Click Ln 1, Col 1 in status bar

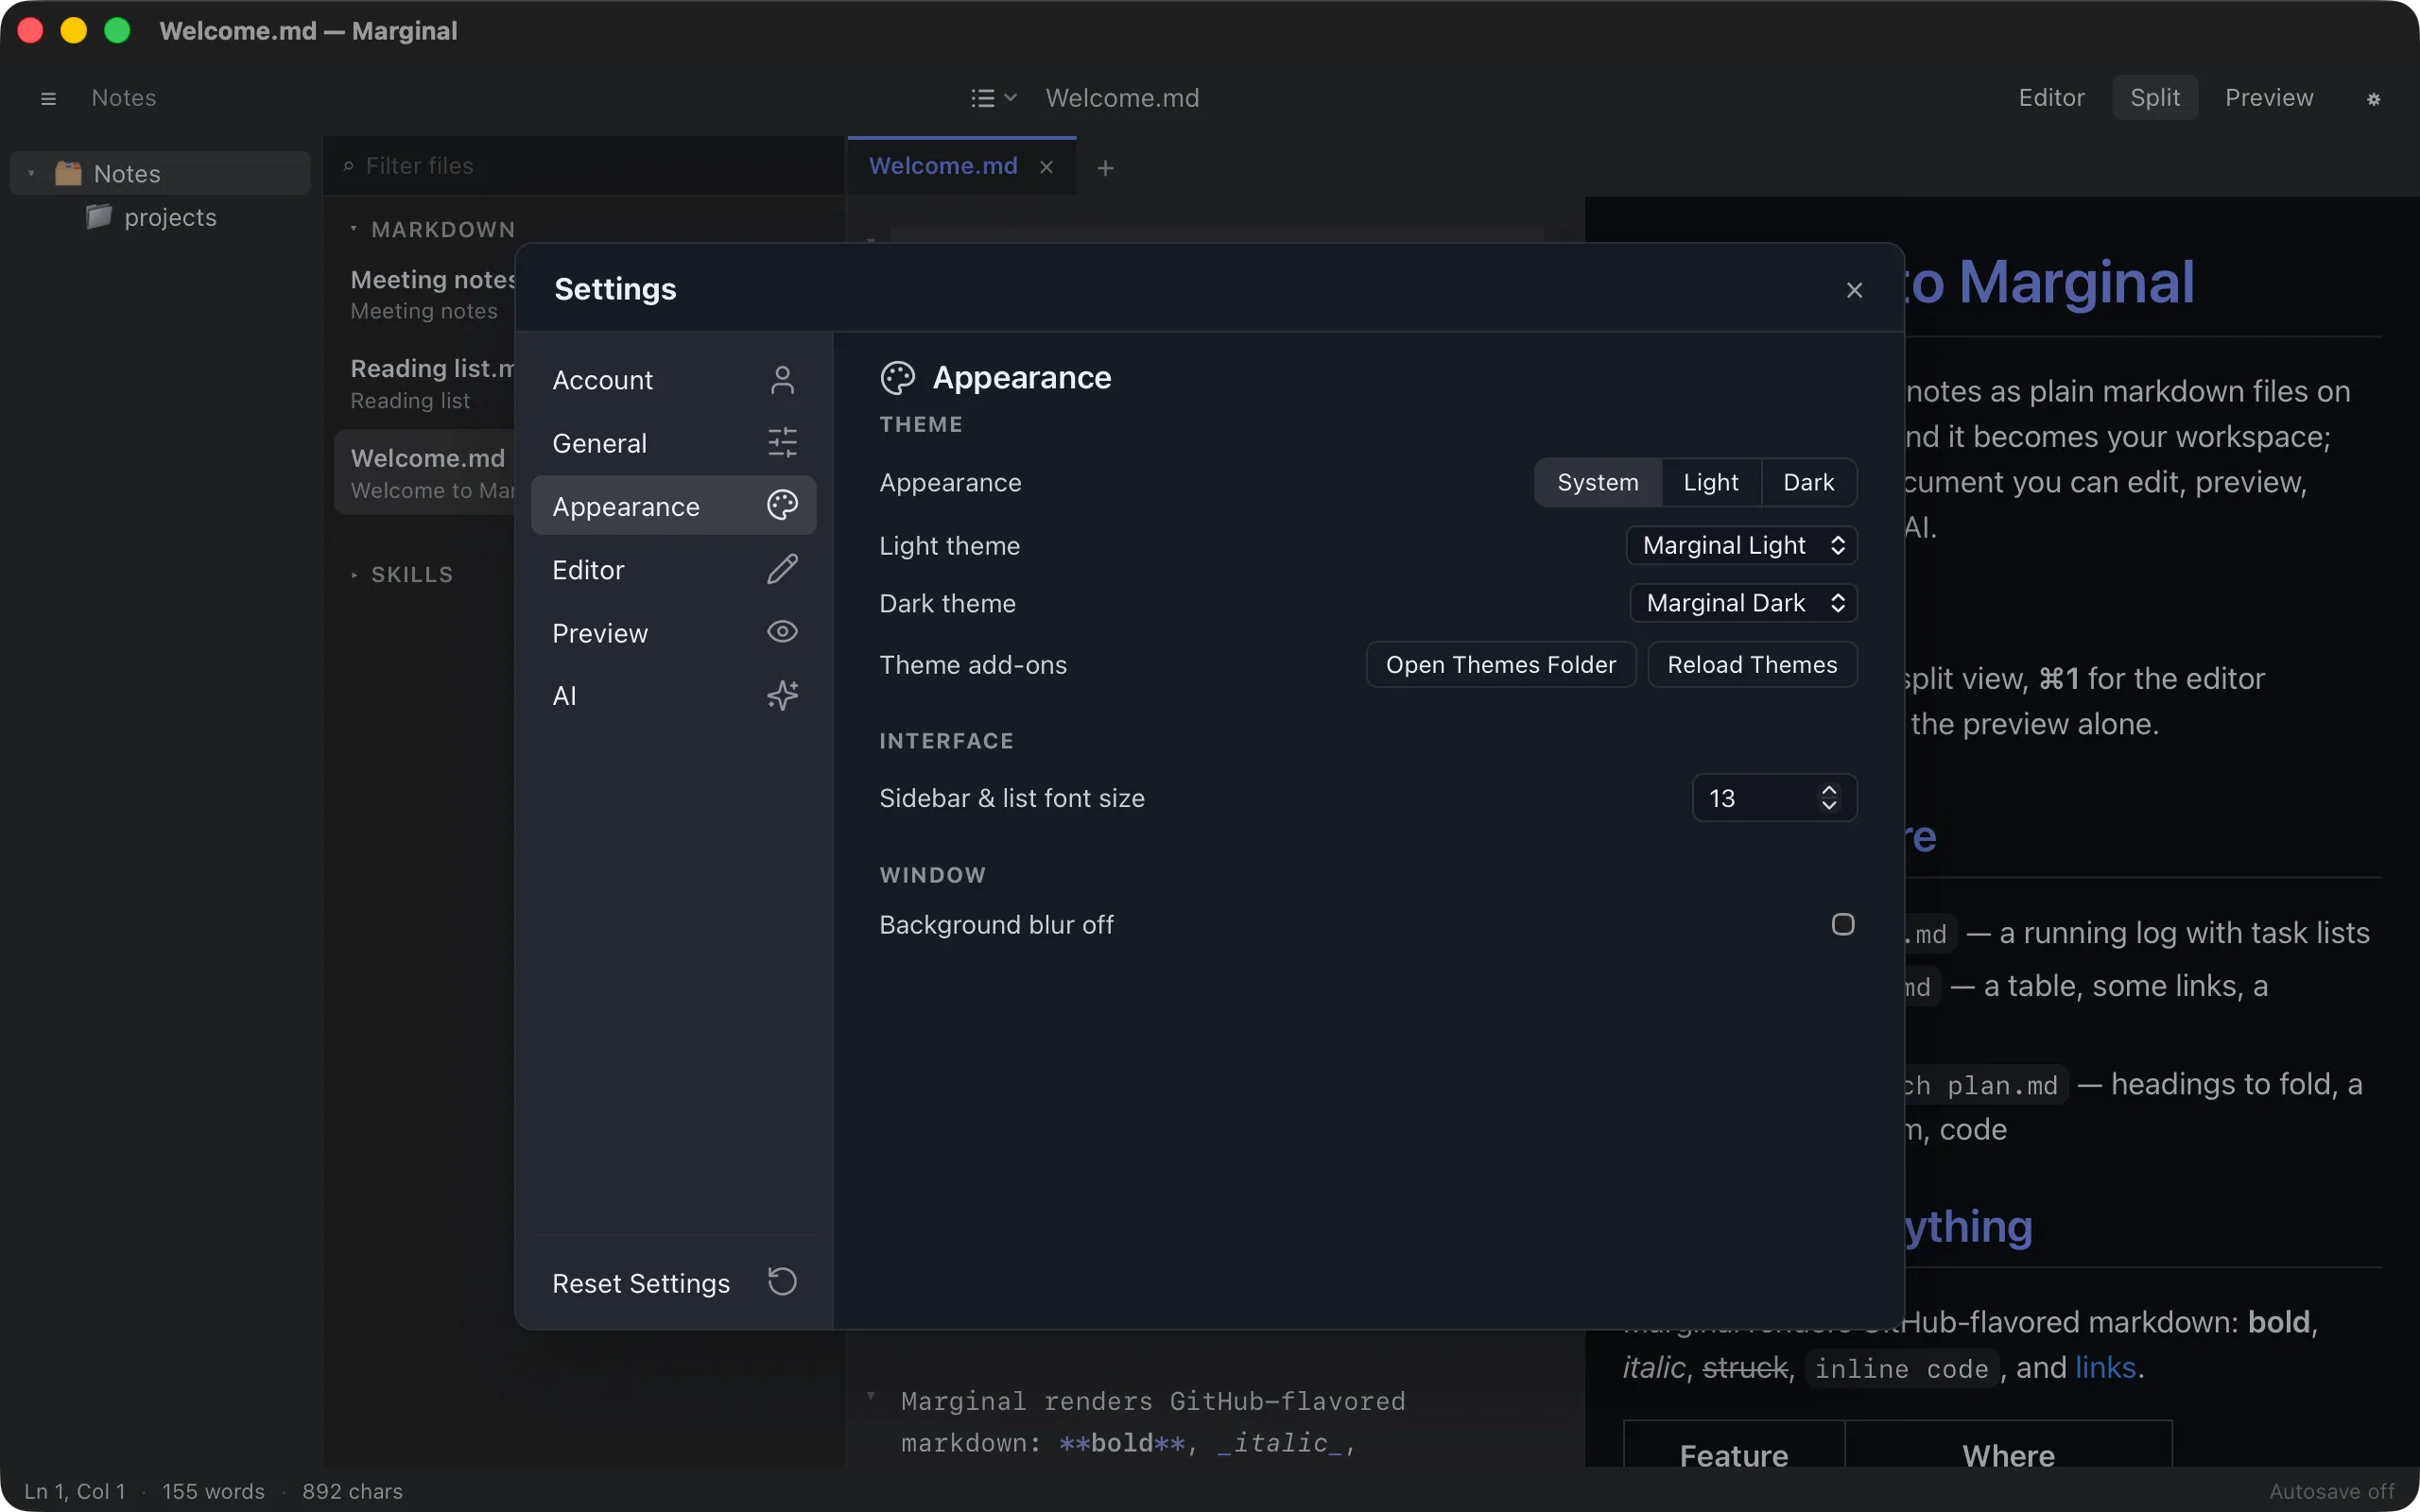75,1491
